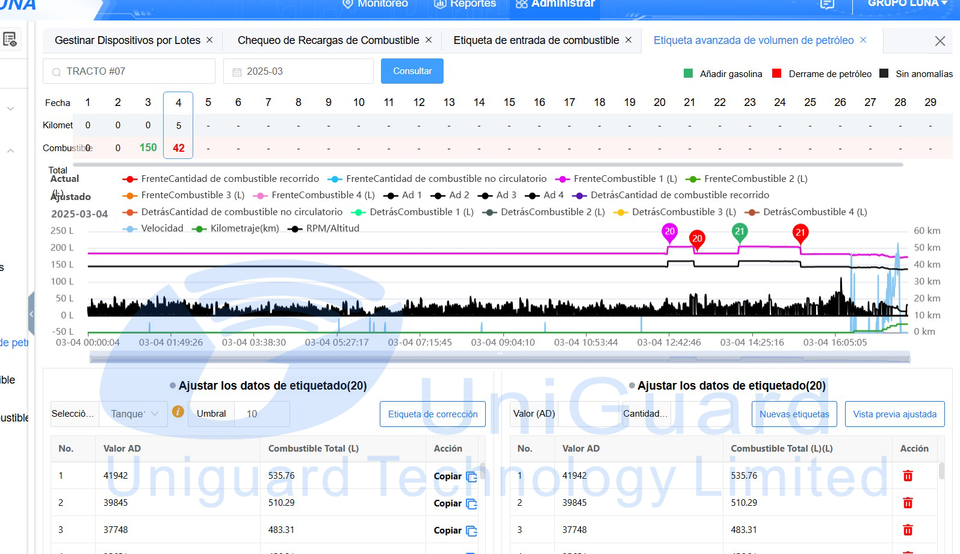Toggle FrenteCantidad de combustible no circulatorio series
Image resolution: width=960 pixels, height=554 pixels.
pos(437,179)
